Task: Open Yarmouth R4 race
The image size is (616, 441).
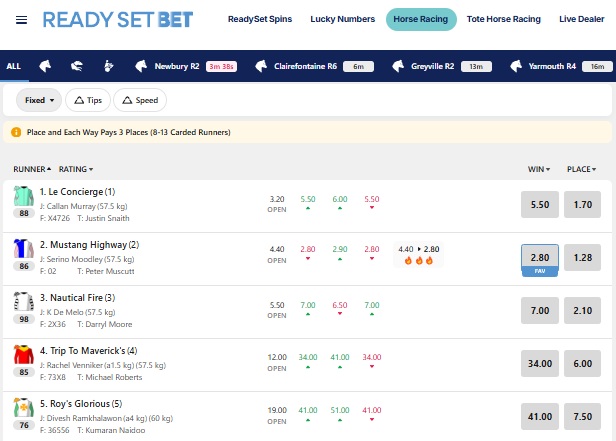Action: (x=560, y=66)
